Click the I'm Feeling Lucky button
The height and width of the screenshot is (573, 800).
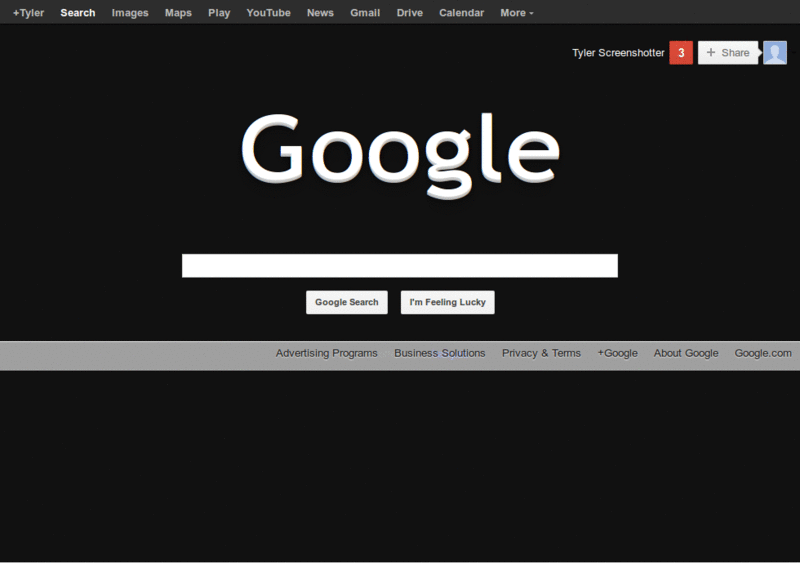click(x=447, y=302)
